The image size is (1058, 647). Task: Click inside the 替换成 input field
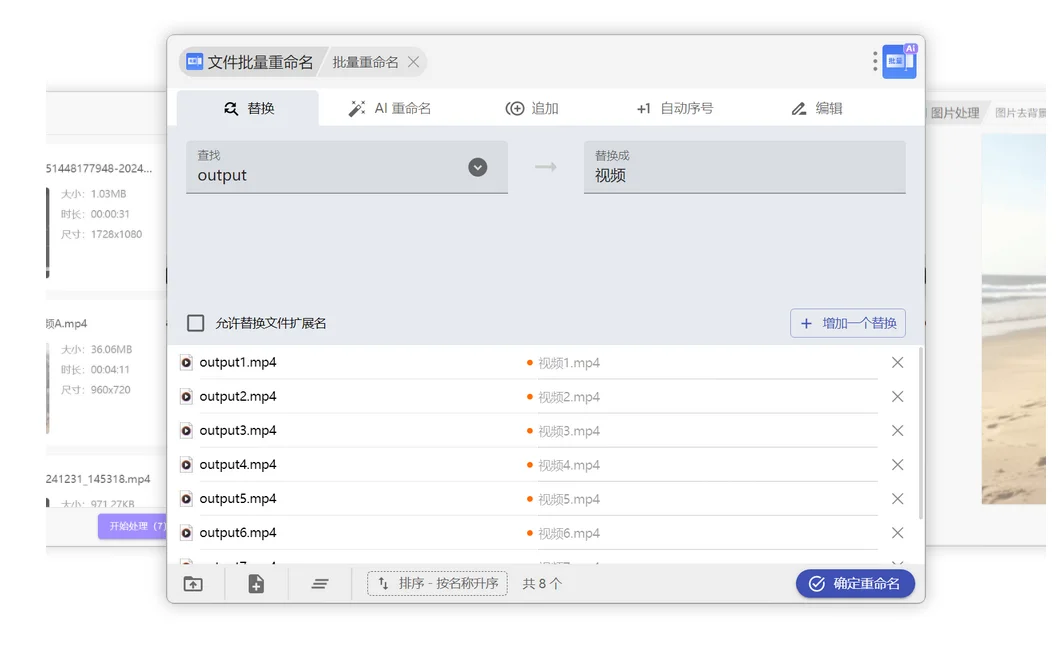pyautogui.click(x=745, y=175)
